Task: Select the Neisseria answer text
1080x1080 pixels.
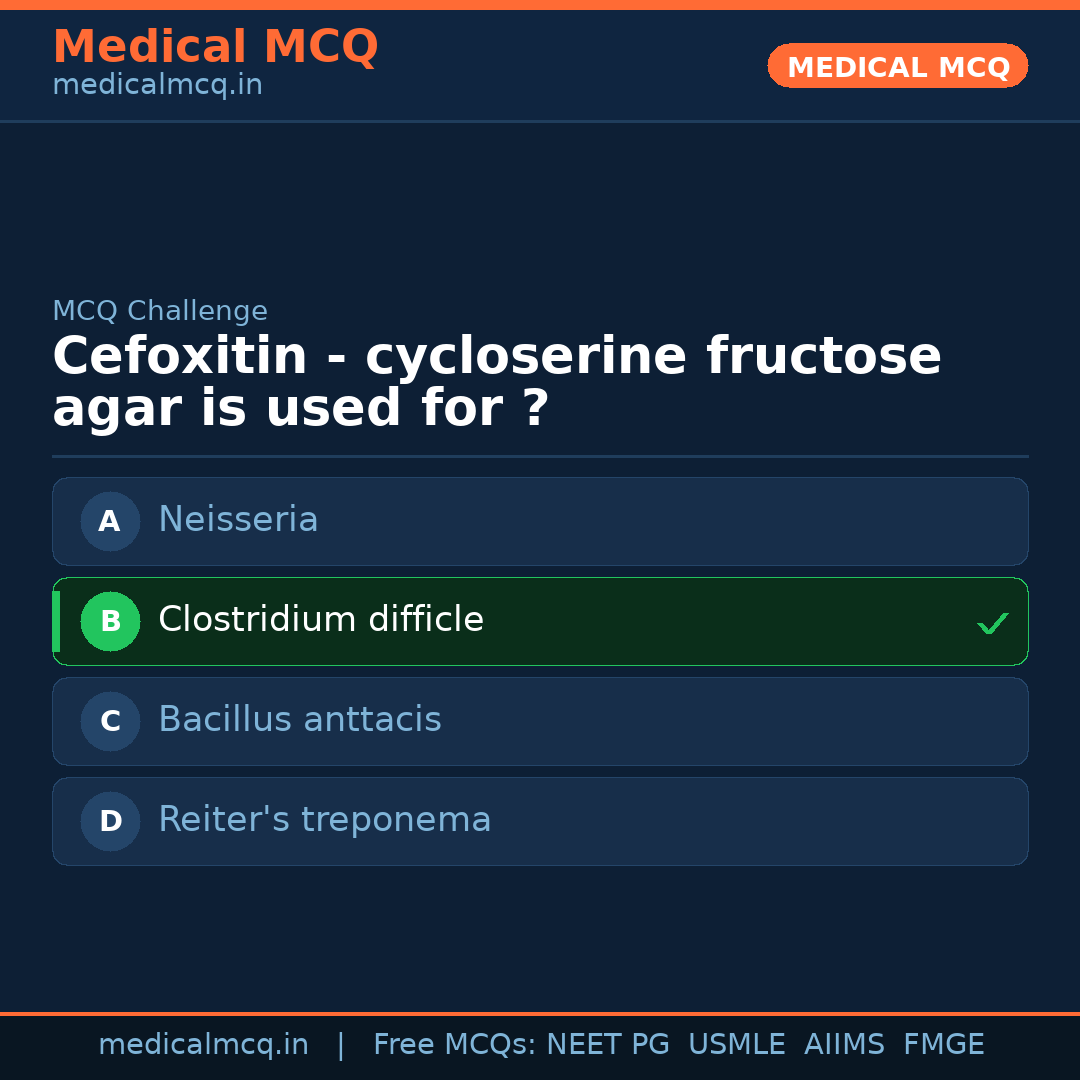Action: point(238,520)
